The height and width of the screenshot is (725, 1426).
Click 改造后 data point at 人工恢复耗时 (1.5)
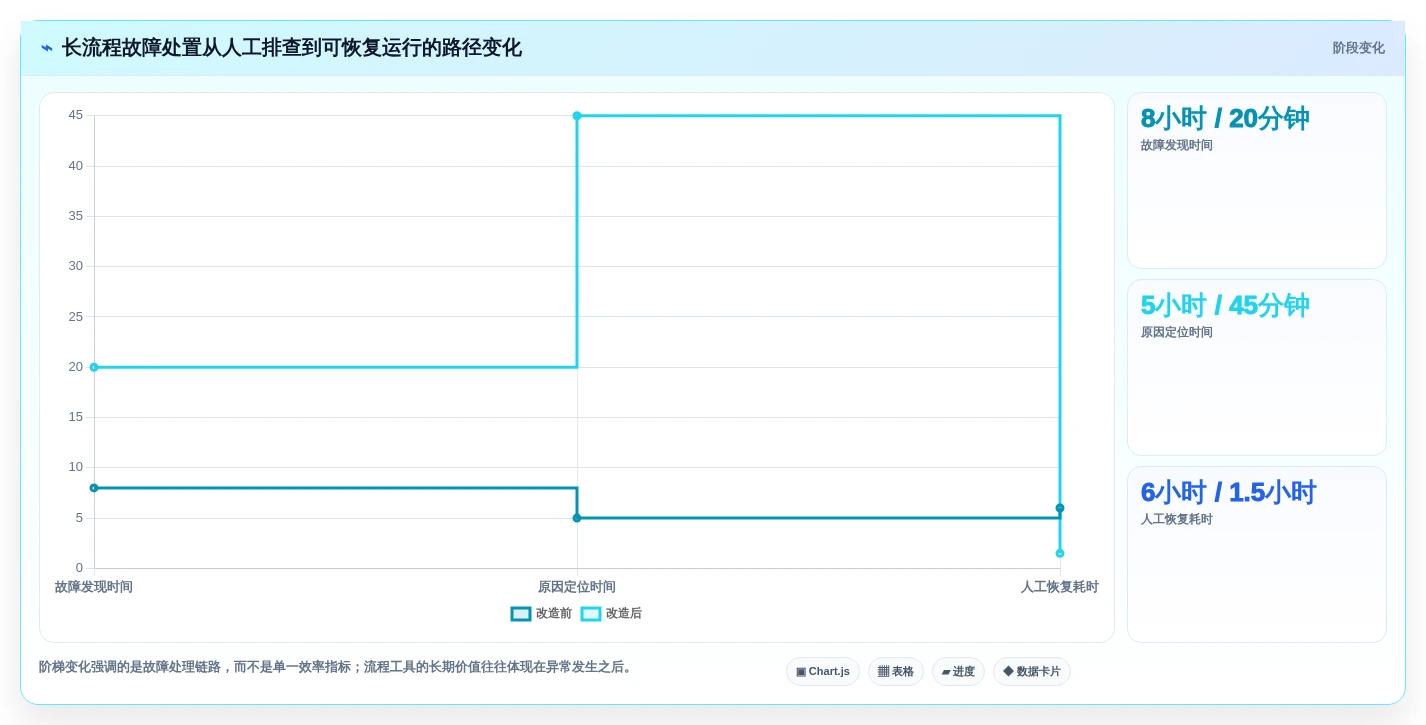point(1060,553)
